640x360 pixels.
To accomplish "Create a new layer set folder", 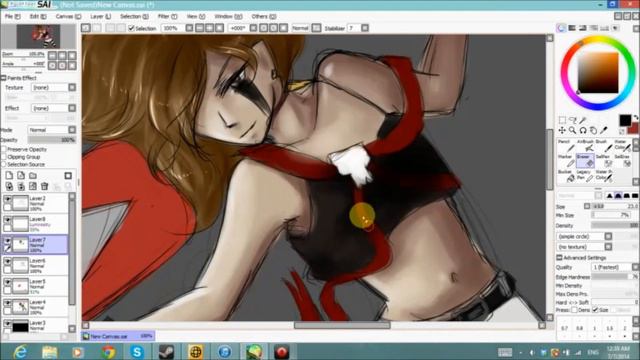I will (33, 176).
